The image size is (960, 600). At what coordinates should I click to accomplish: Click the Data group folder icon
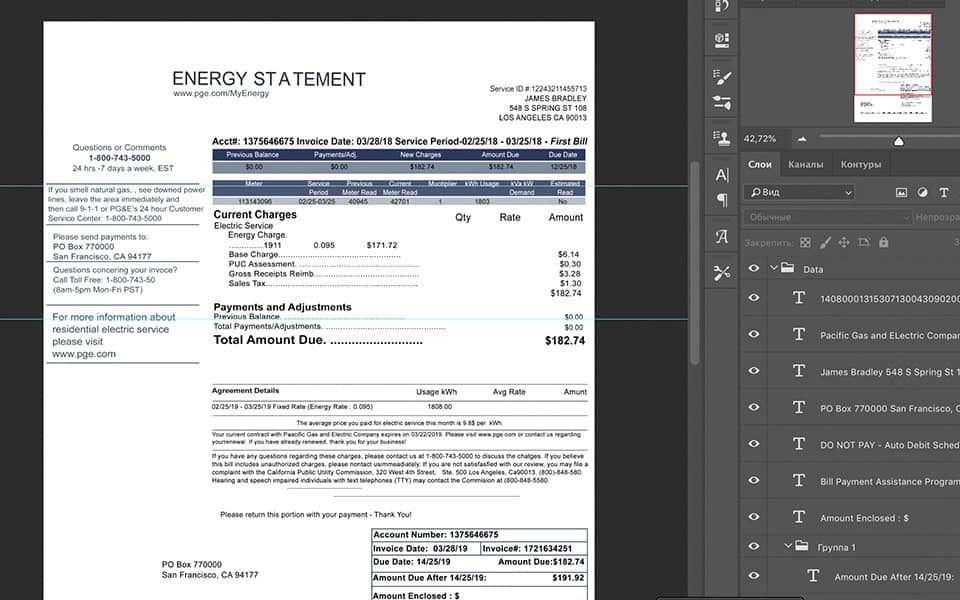click(x=787, y=268)
